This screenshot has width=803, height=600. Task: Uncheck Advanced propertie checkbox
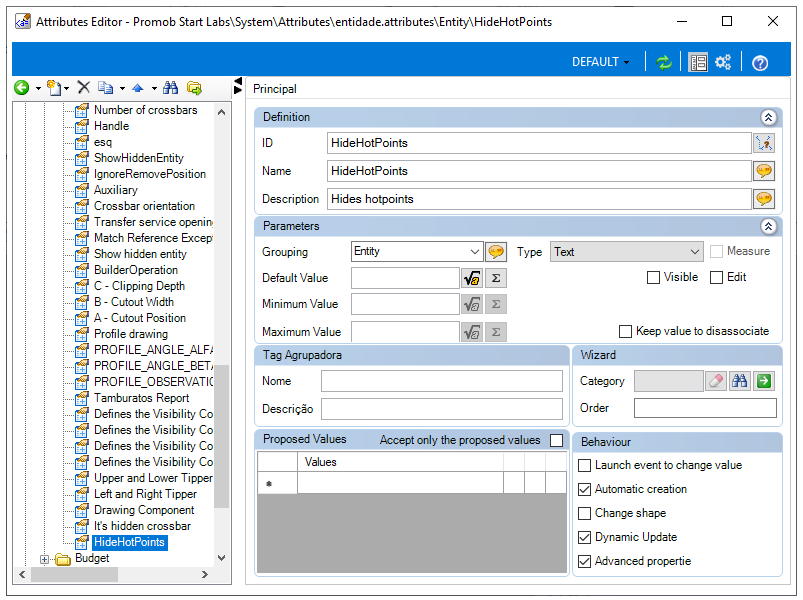pyautogui.click(x=584, y=562)
